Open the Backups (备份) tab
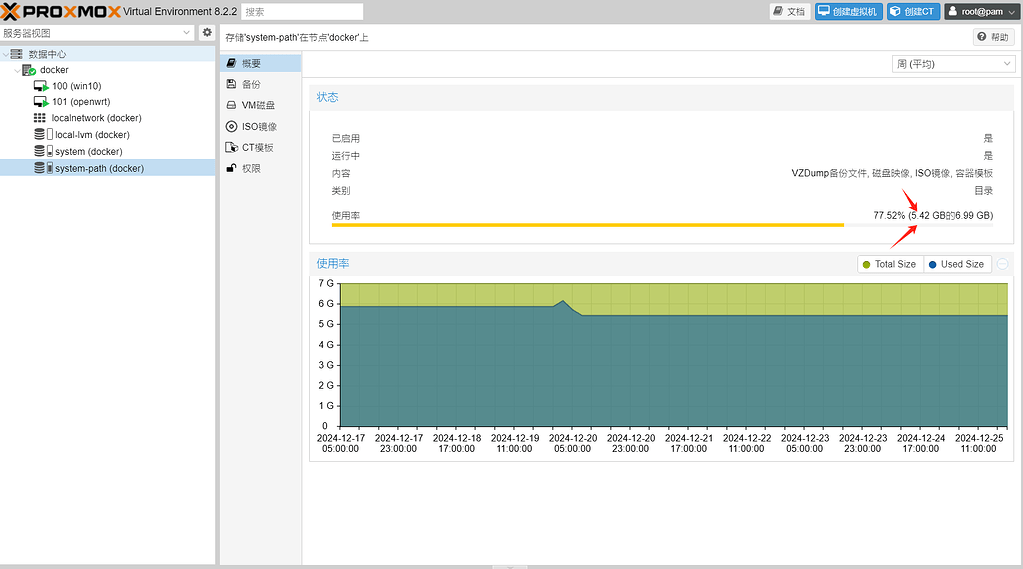 [x=260, y=84]
